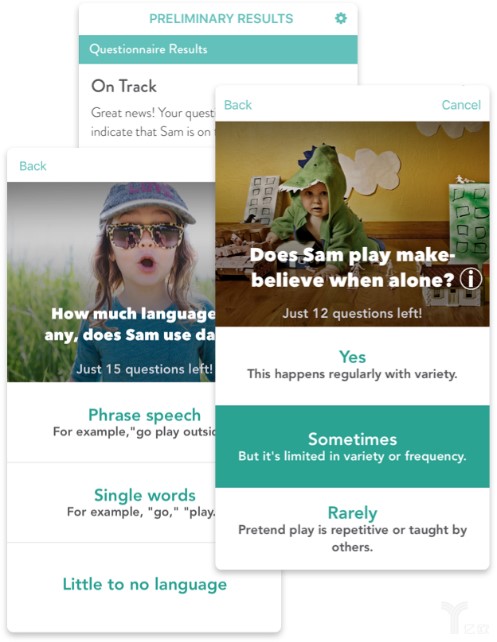Image resolution: width=497 pixels, height=642 pixels.
Task: Choose the Sometimes answer option
Action: [x=352, y=446]
